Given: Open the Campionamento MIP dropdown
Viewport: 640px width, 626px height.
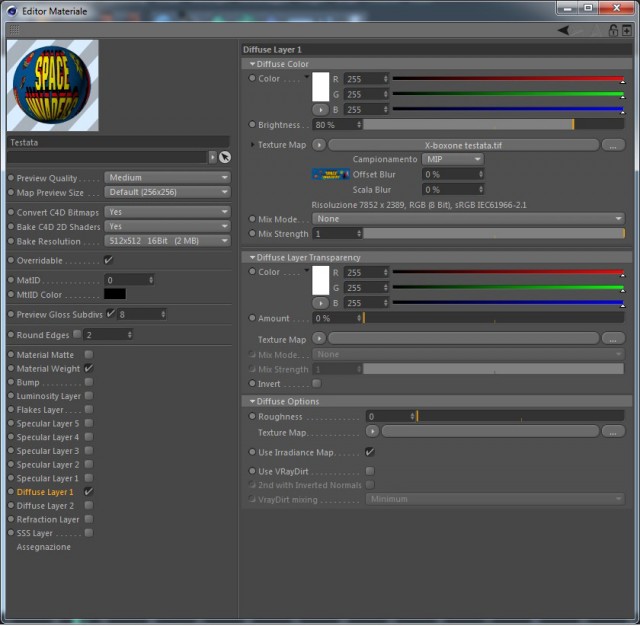Looking at the screenshot, I should (453, 159).
